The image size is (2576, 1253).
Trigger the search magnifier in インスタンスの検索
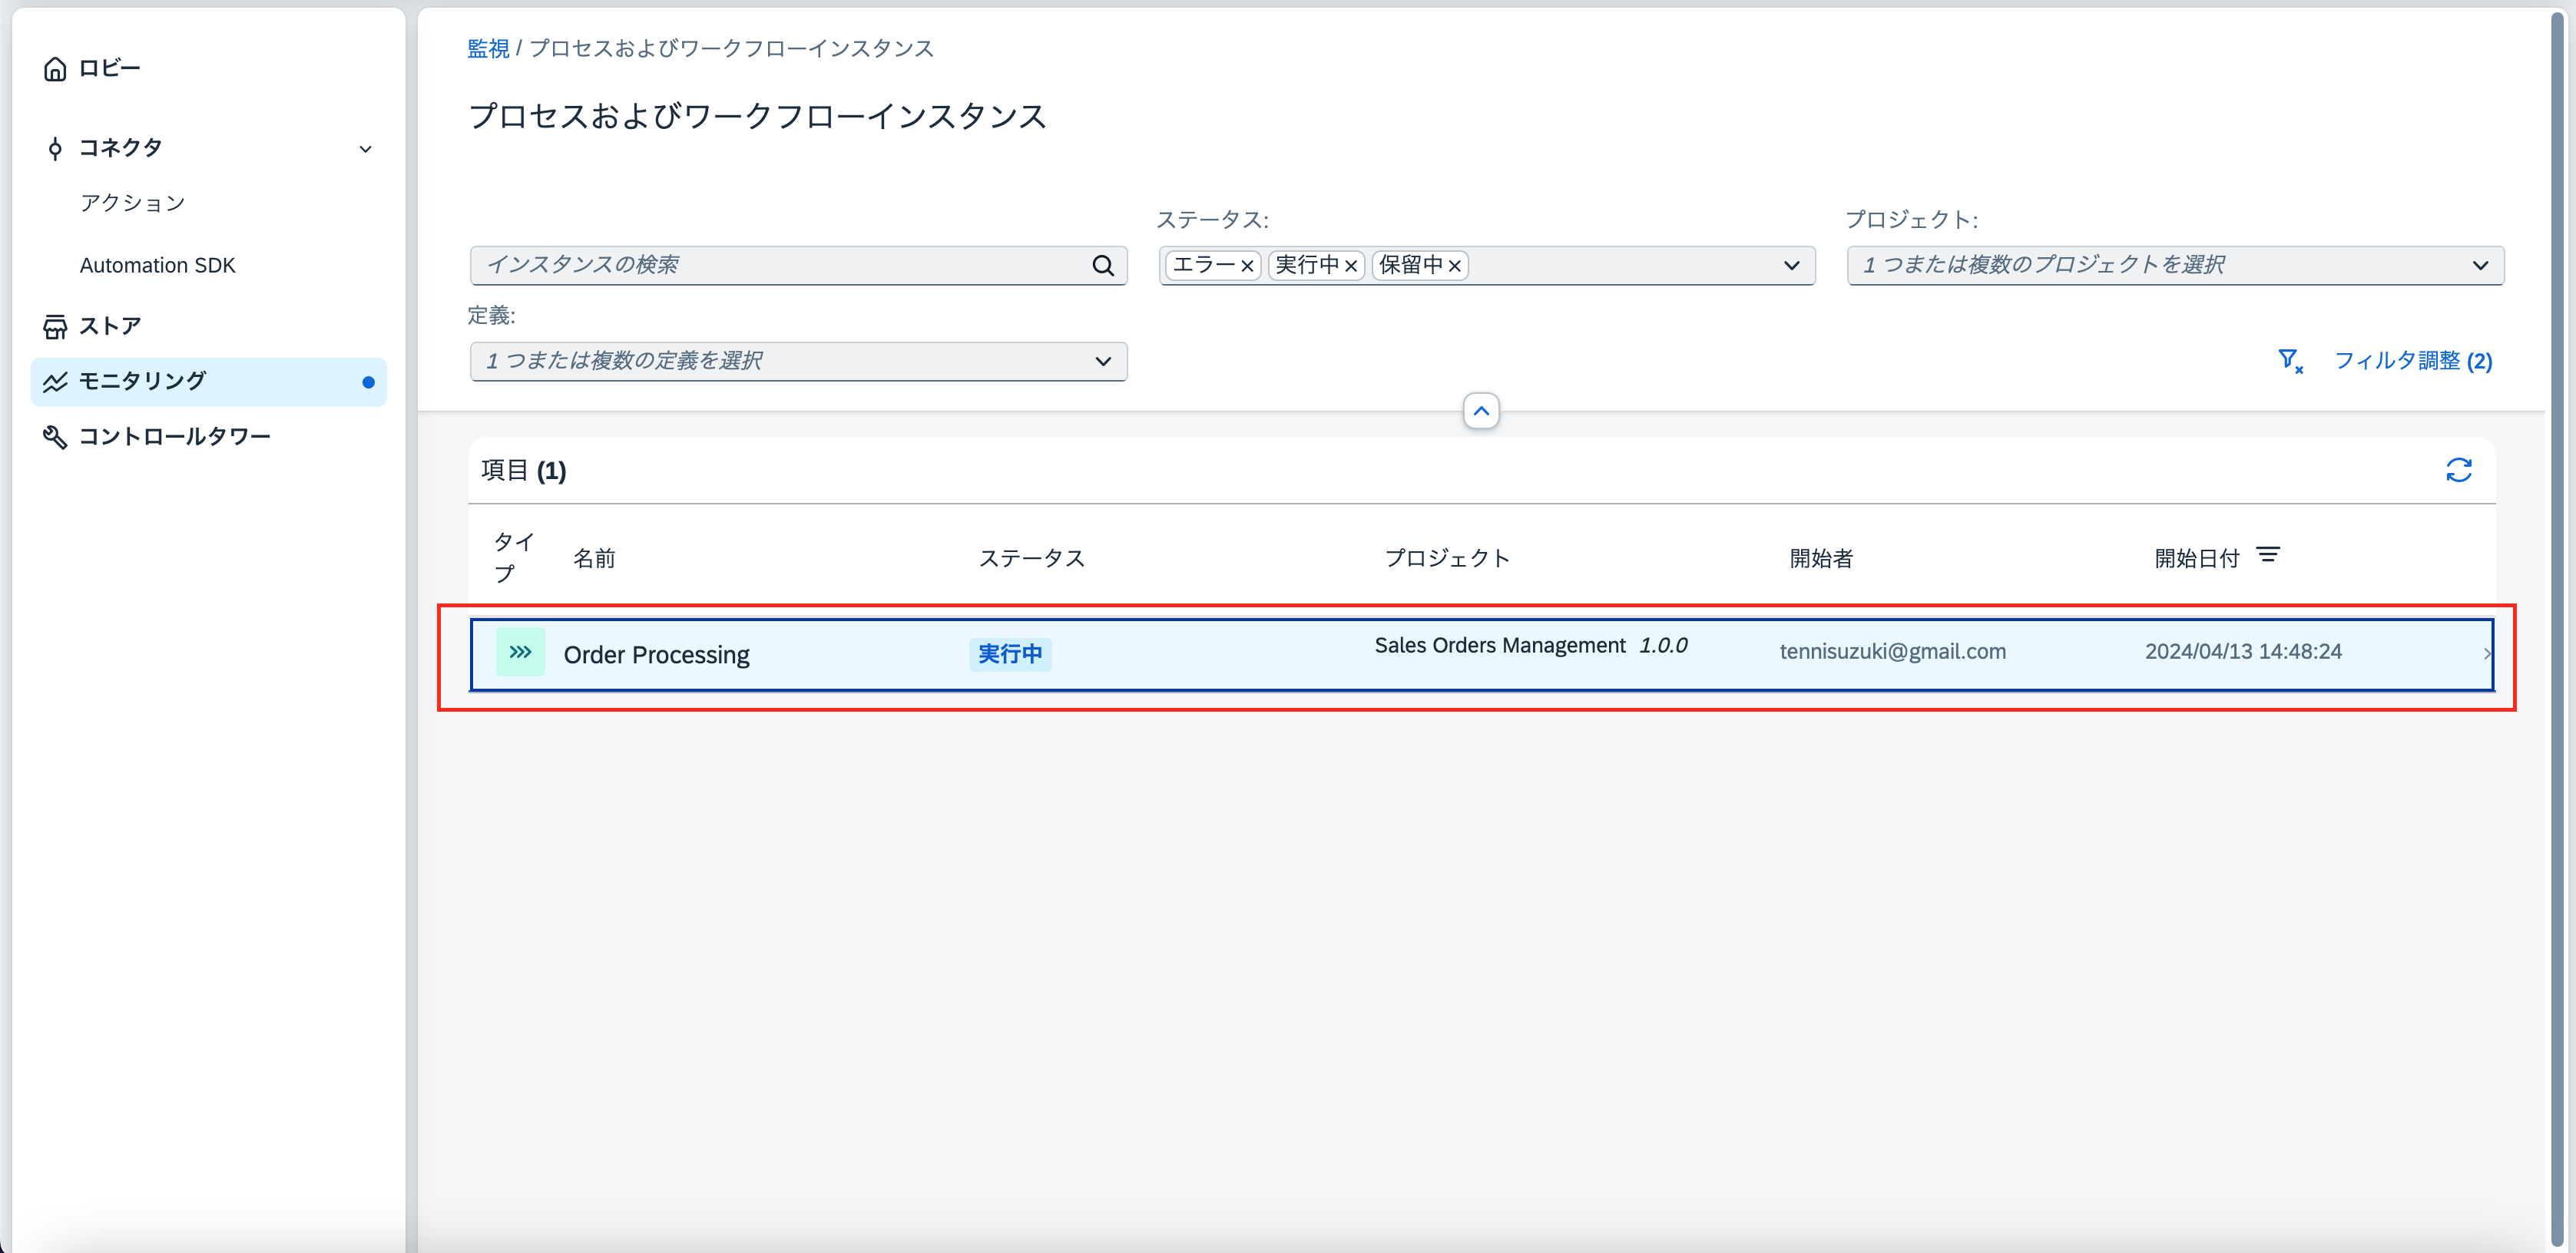point(1103,265)
